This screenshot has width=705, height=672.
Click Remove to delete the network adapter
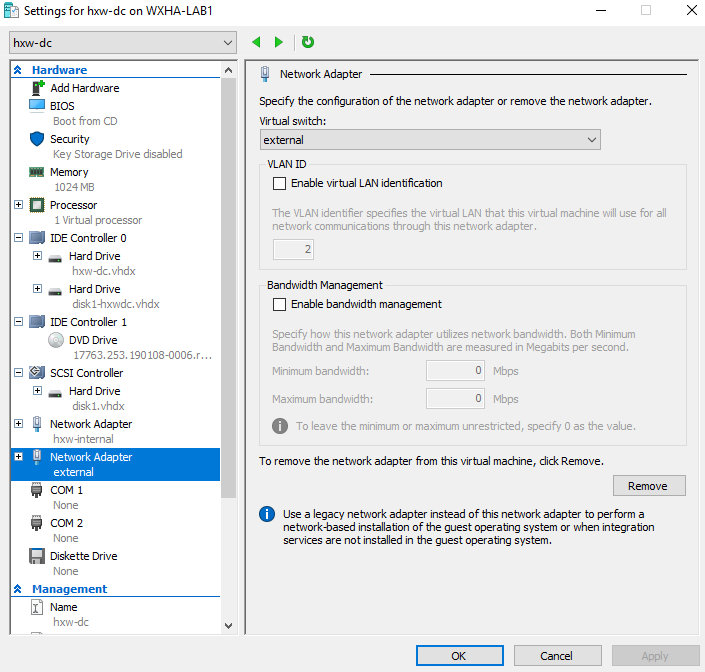click(x=649, y=486)
